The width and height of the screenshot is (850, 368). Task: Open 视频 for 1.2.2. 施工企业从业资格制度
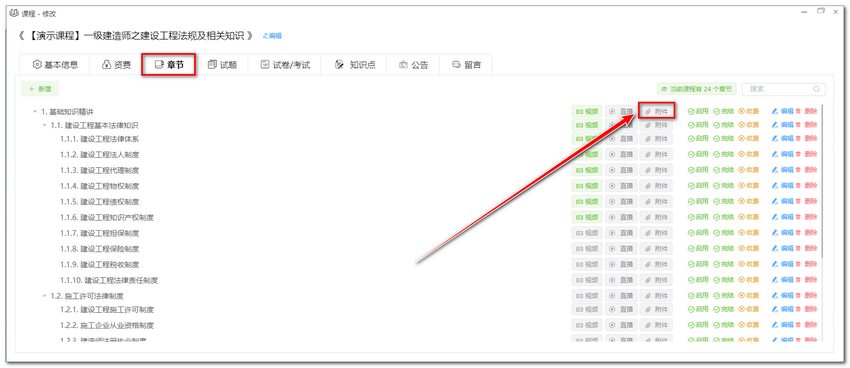587,325
